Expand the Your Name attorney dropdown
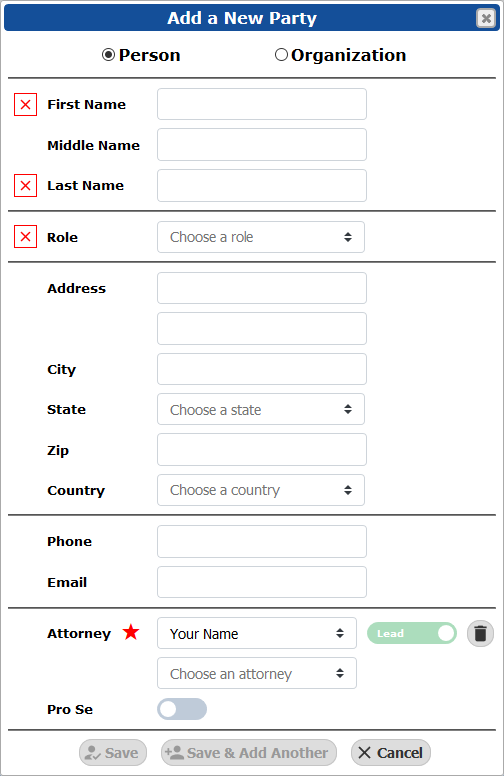 pos(257,633)
